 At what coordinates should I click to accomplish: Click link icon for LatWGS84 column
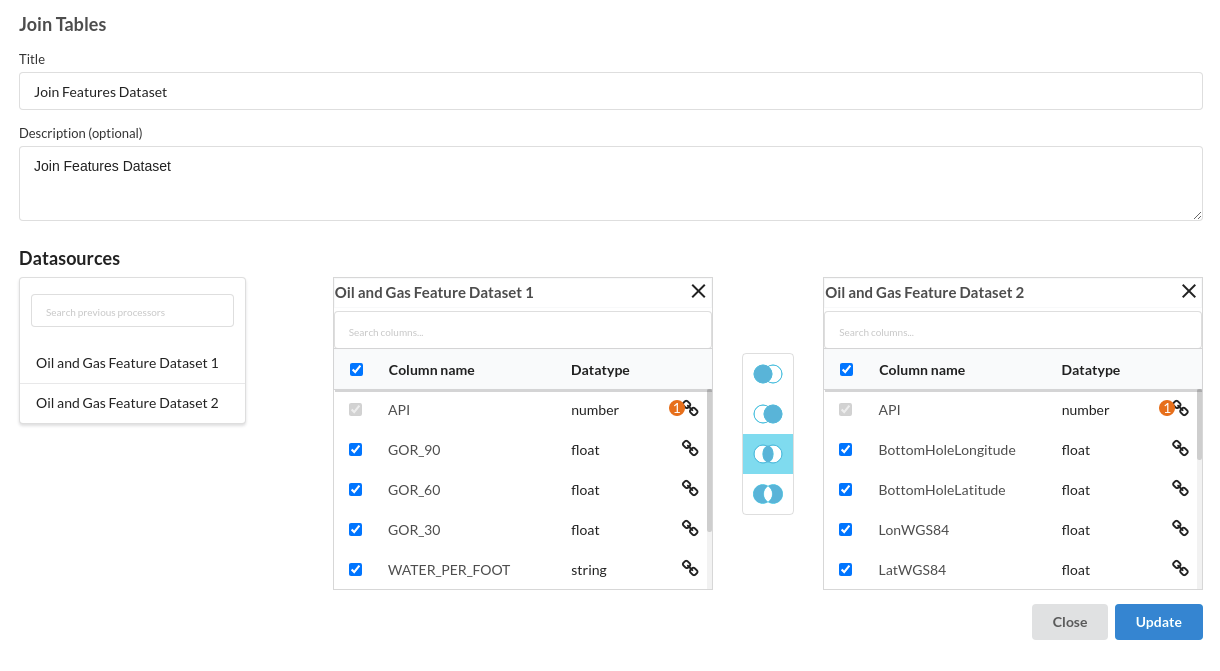click(x=1180, y=568)
